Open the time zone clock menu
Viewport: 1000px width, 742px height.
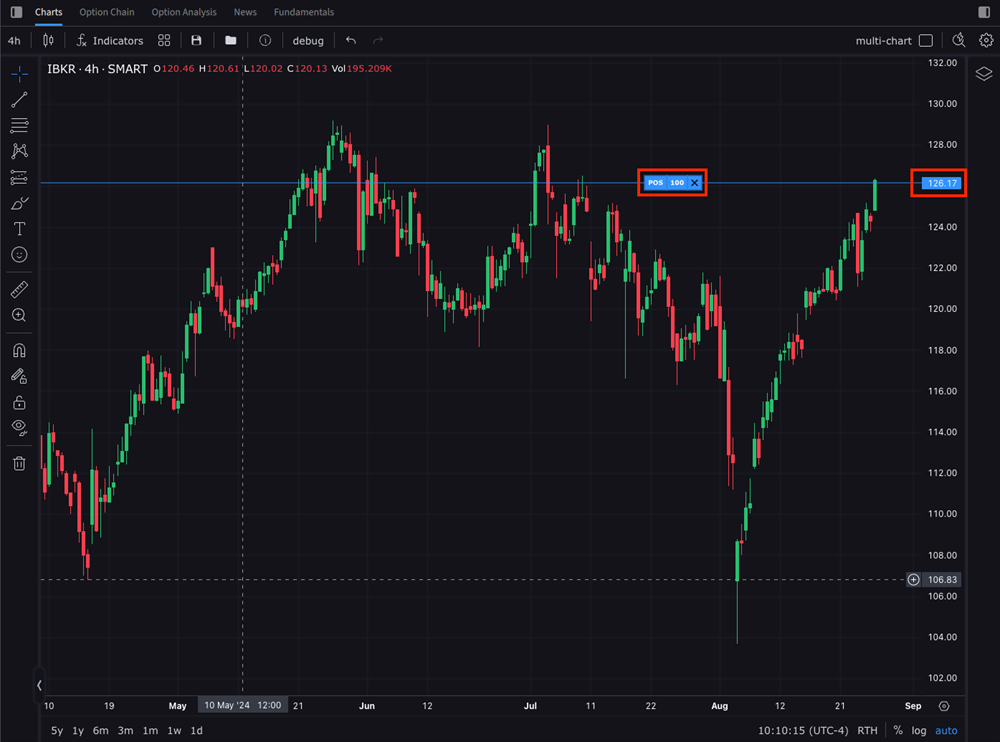(x=803, y=731)
